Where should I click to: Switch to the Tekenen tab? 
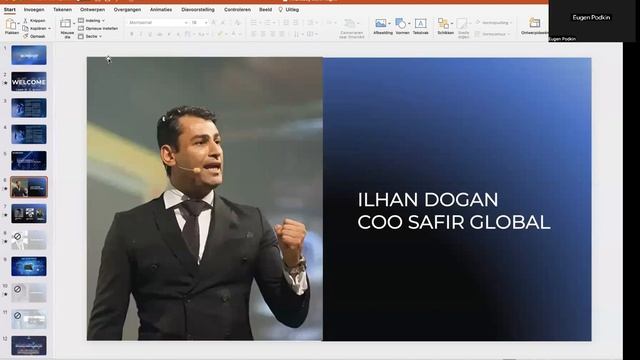62,9
